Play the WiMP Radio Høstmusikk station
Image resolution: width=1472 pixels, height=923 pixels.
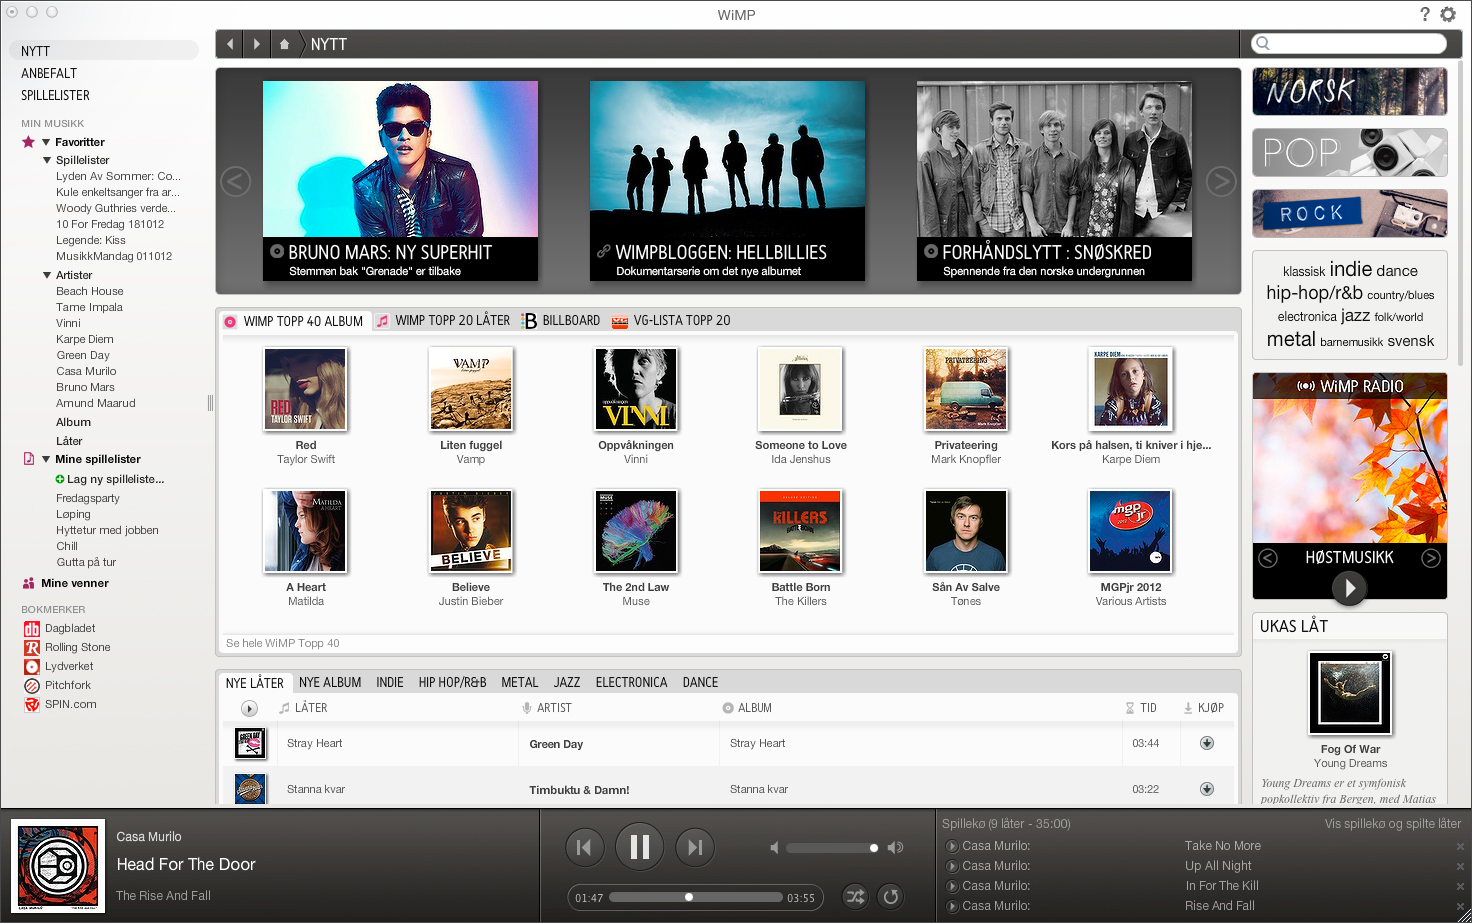(x=1349, y=588)
